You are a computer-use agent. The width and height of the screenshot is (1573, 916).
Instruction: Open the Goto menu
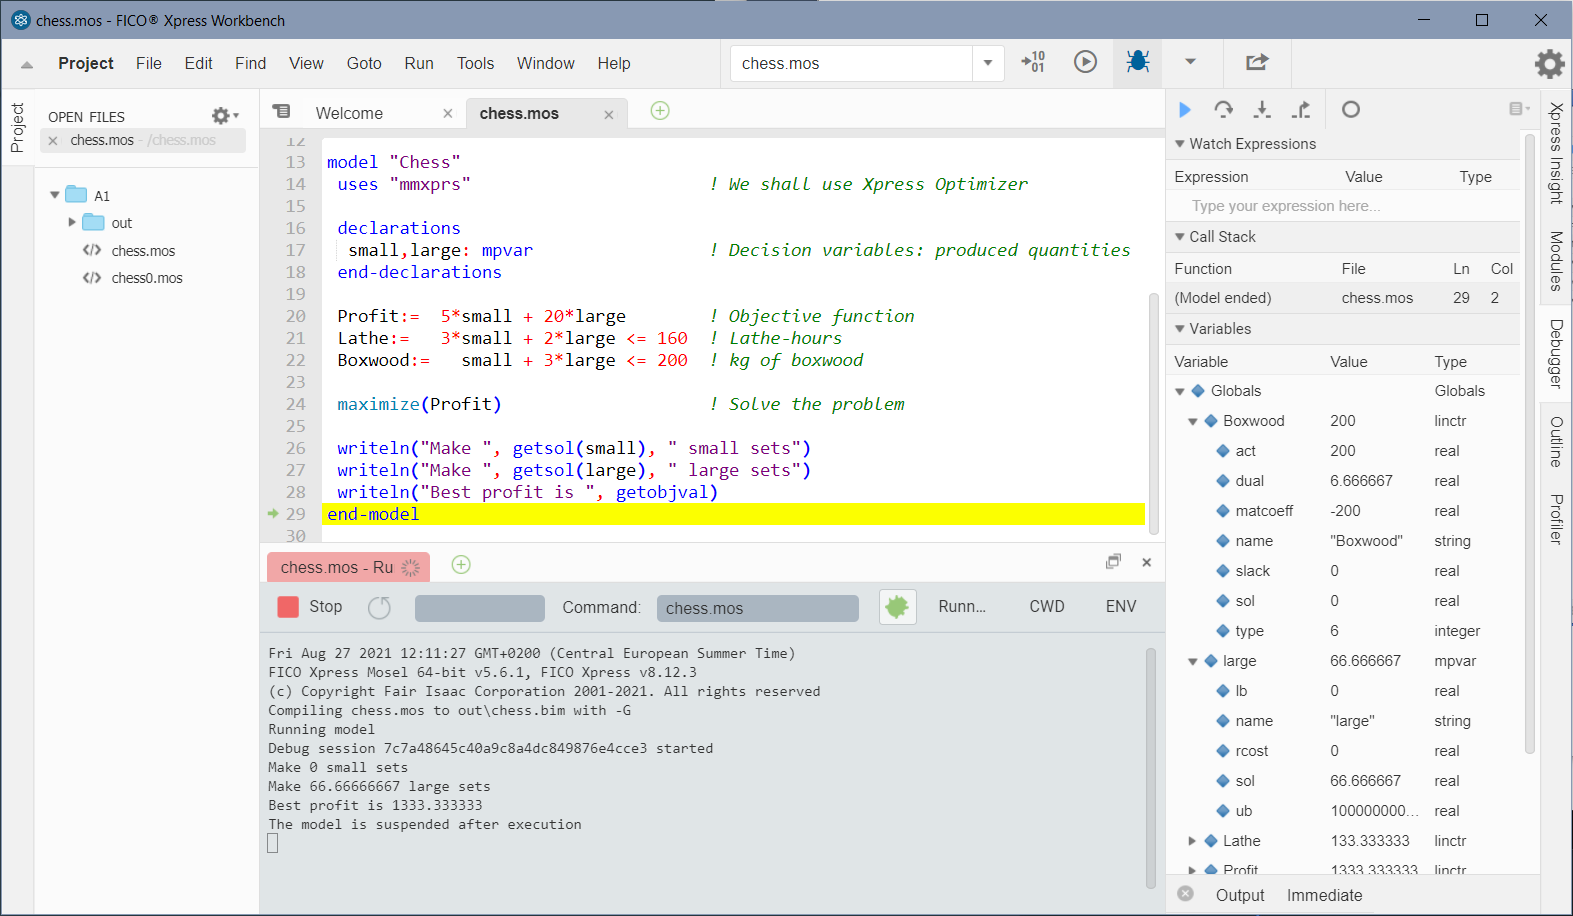(x=364, y=63)
